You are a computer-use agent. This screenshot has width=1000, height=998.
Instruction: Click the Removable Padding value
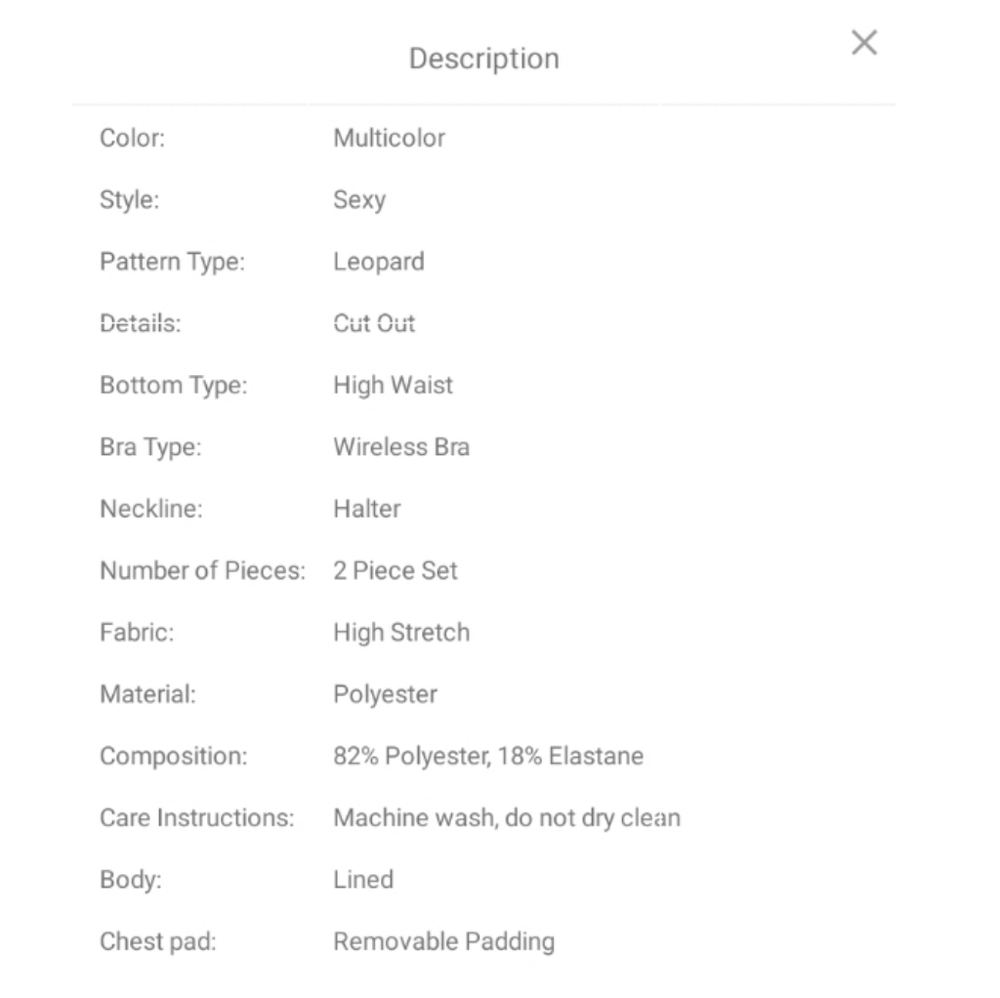click(443, 942)
